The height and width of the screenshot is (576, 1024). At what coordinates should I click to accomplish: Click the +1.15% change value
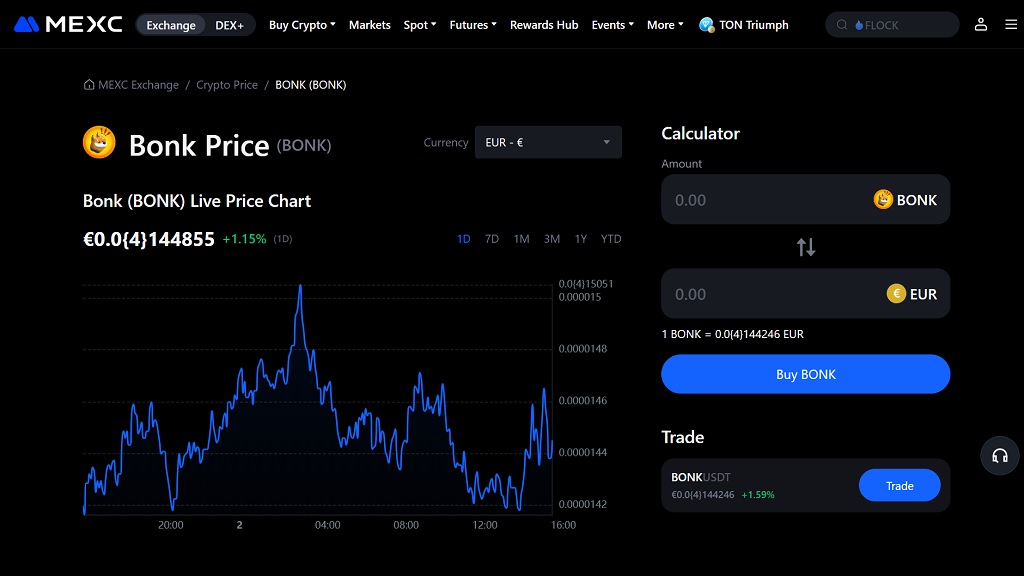click(244, 239)
